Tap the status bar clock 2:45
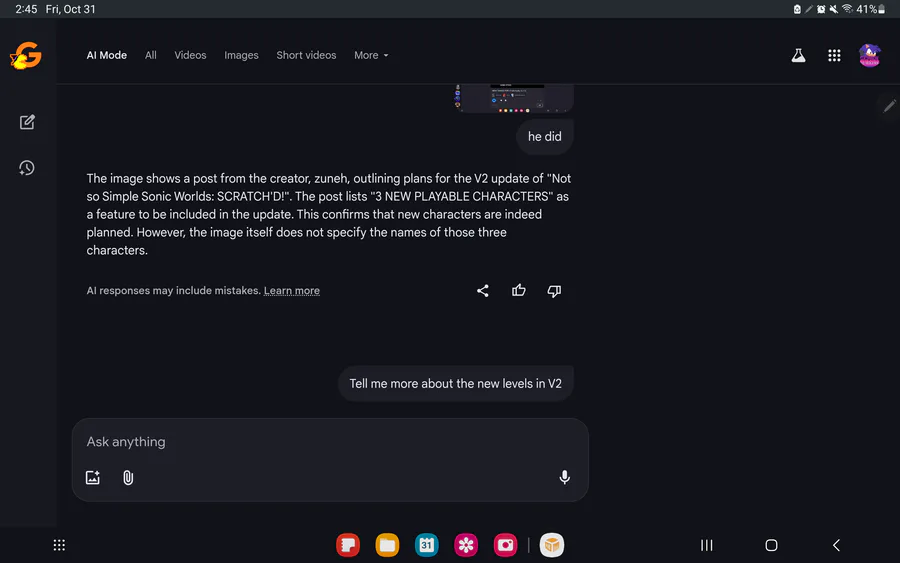Screen dimensions: 900x563 pyautogui.click(x=26, y=9)
